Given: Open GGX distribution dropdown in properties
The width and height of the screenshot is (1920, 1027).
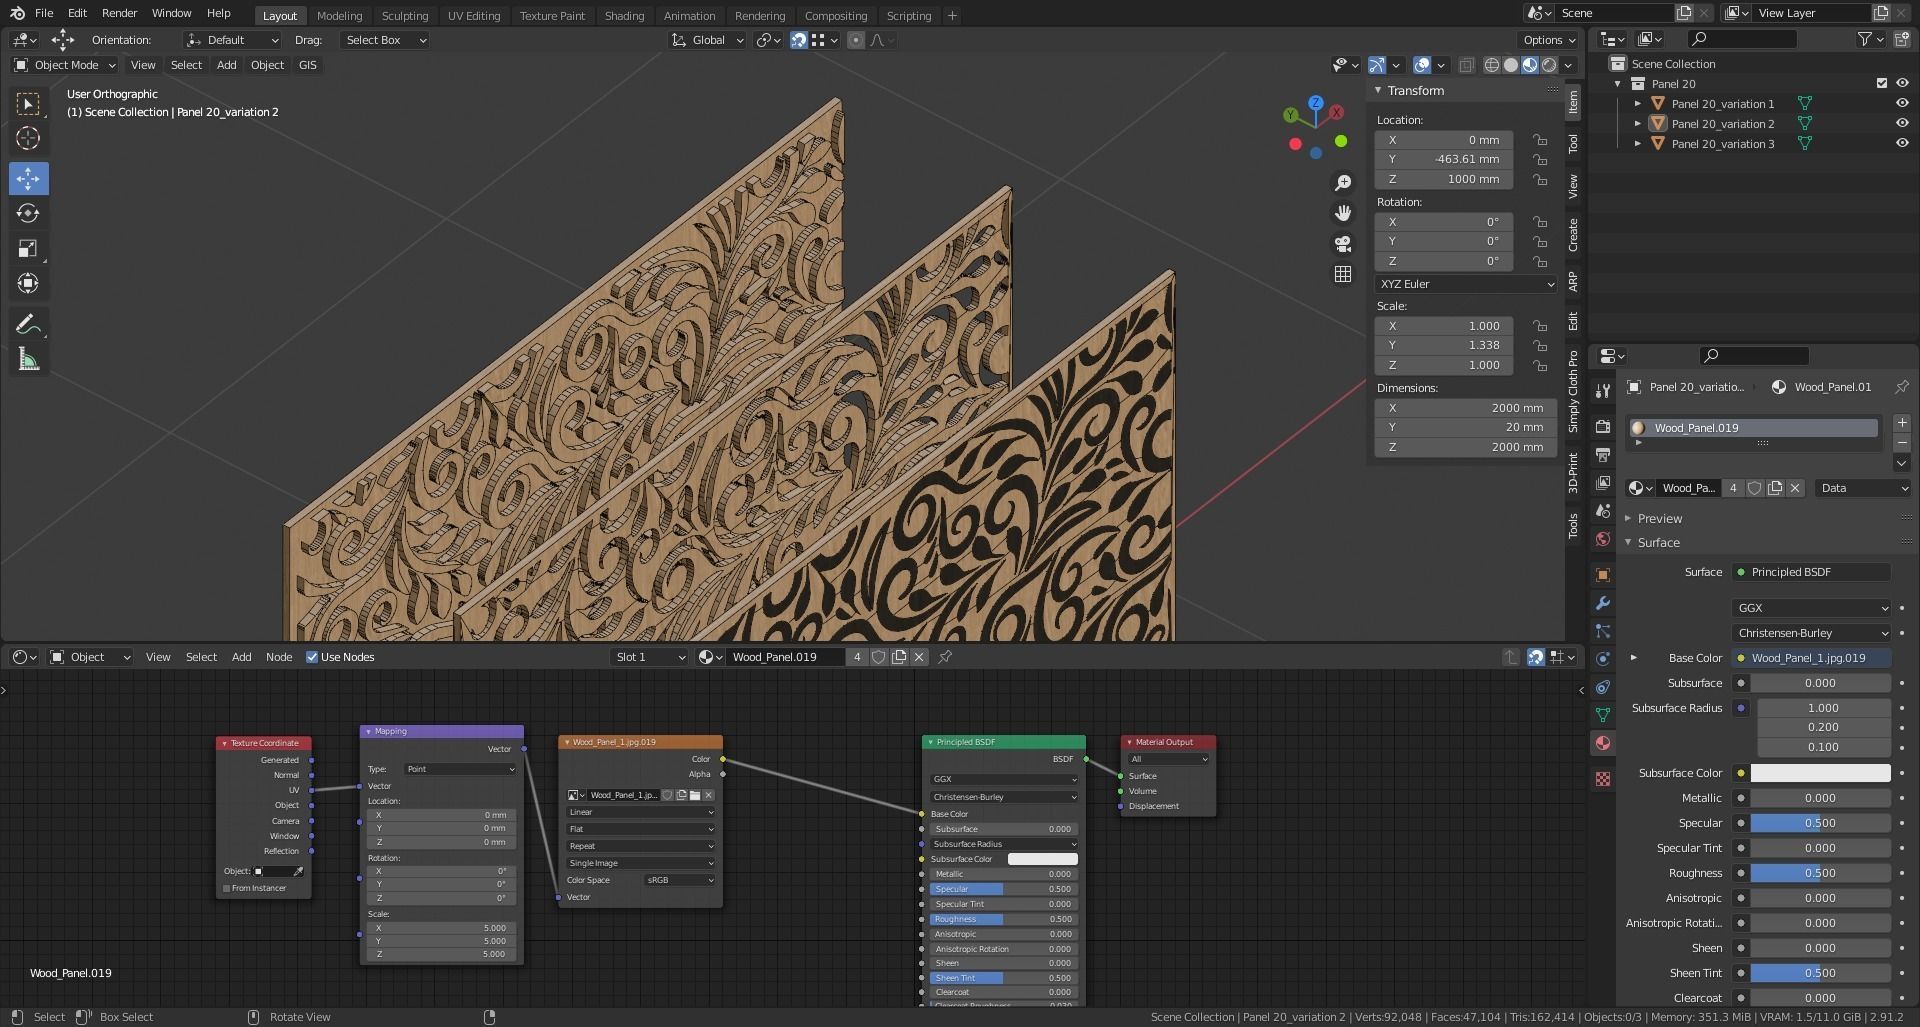Looking at the screenshot, I should point(1811,608).
